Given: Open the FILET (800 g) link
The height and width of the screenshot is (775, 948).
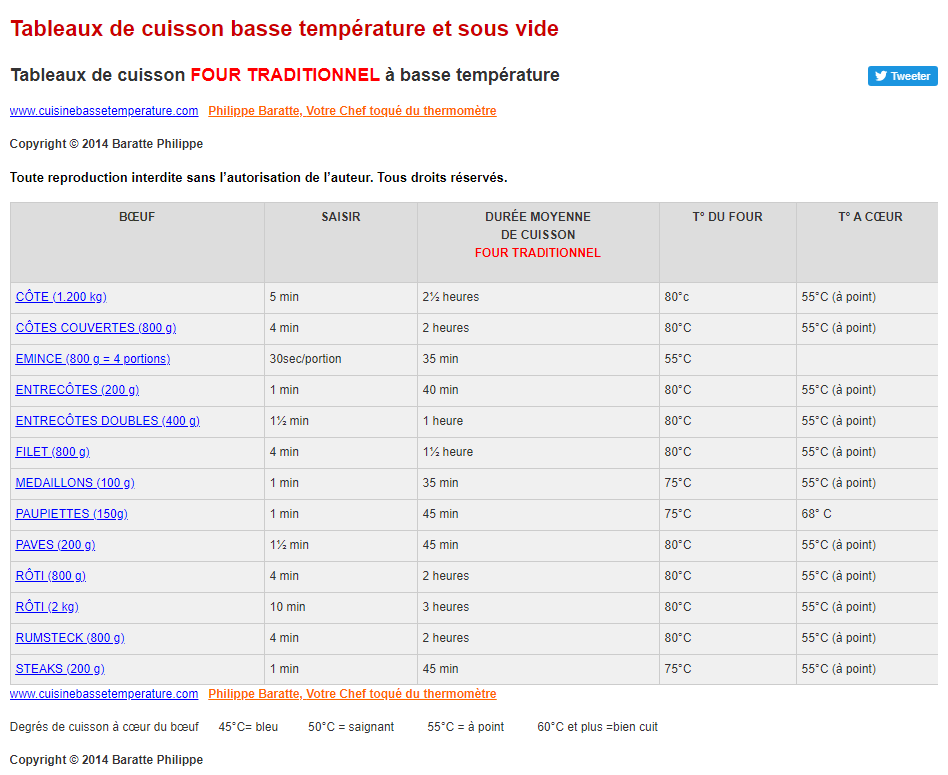Looking at the screenshot, I should coord(53,452).
